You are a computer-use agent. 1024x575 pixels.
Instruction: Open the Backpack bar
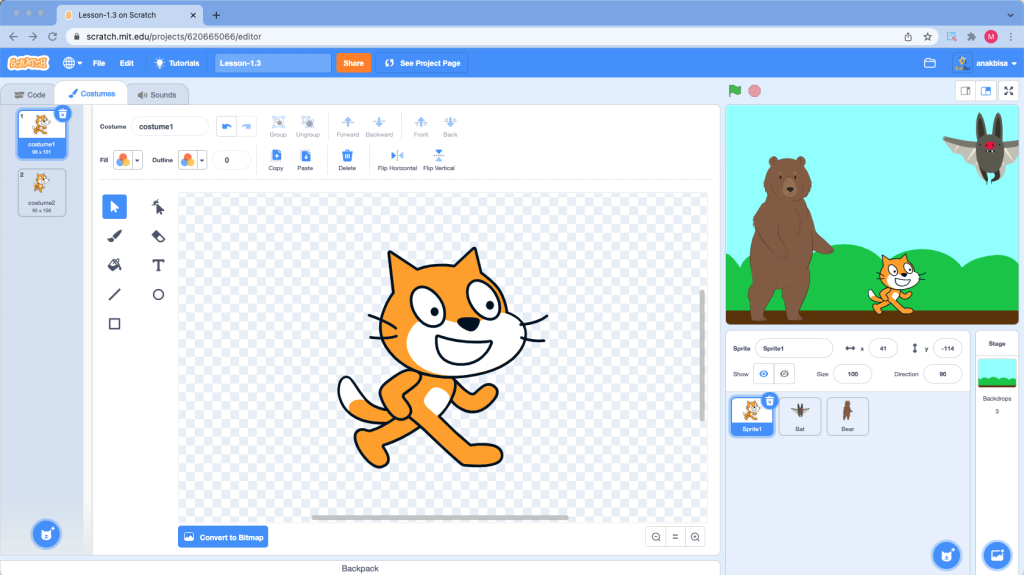pyautogui.click(x=360, y=568)
